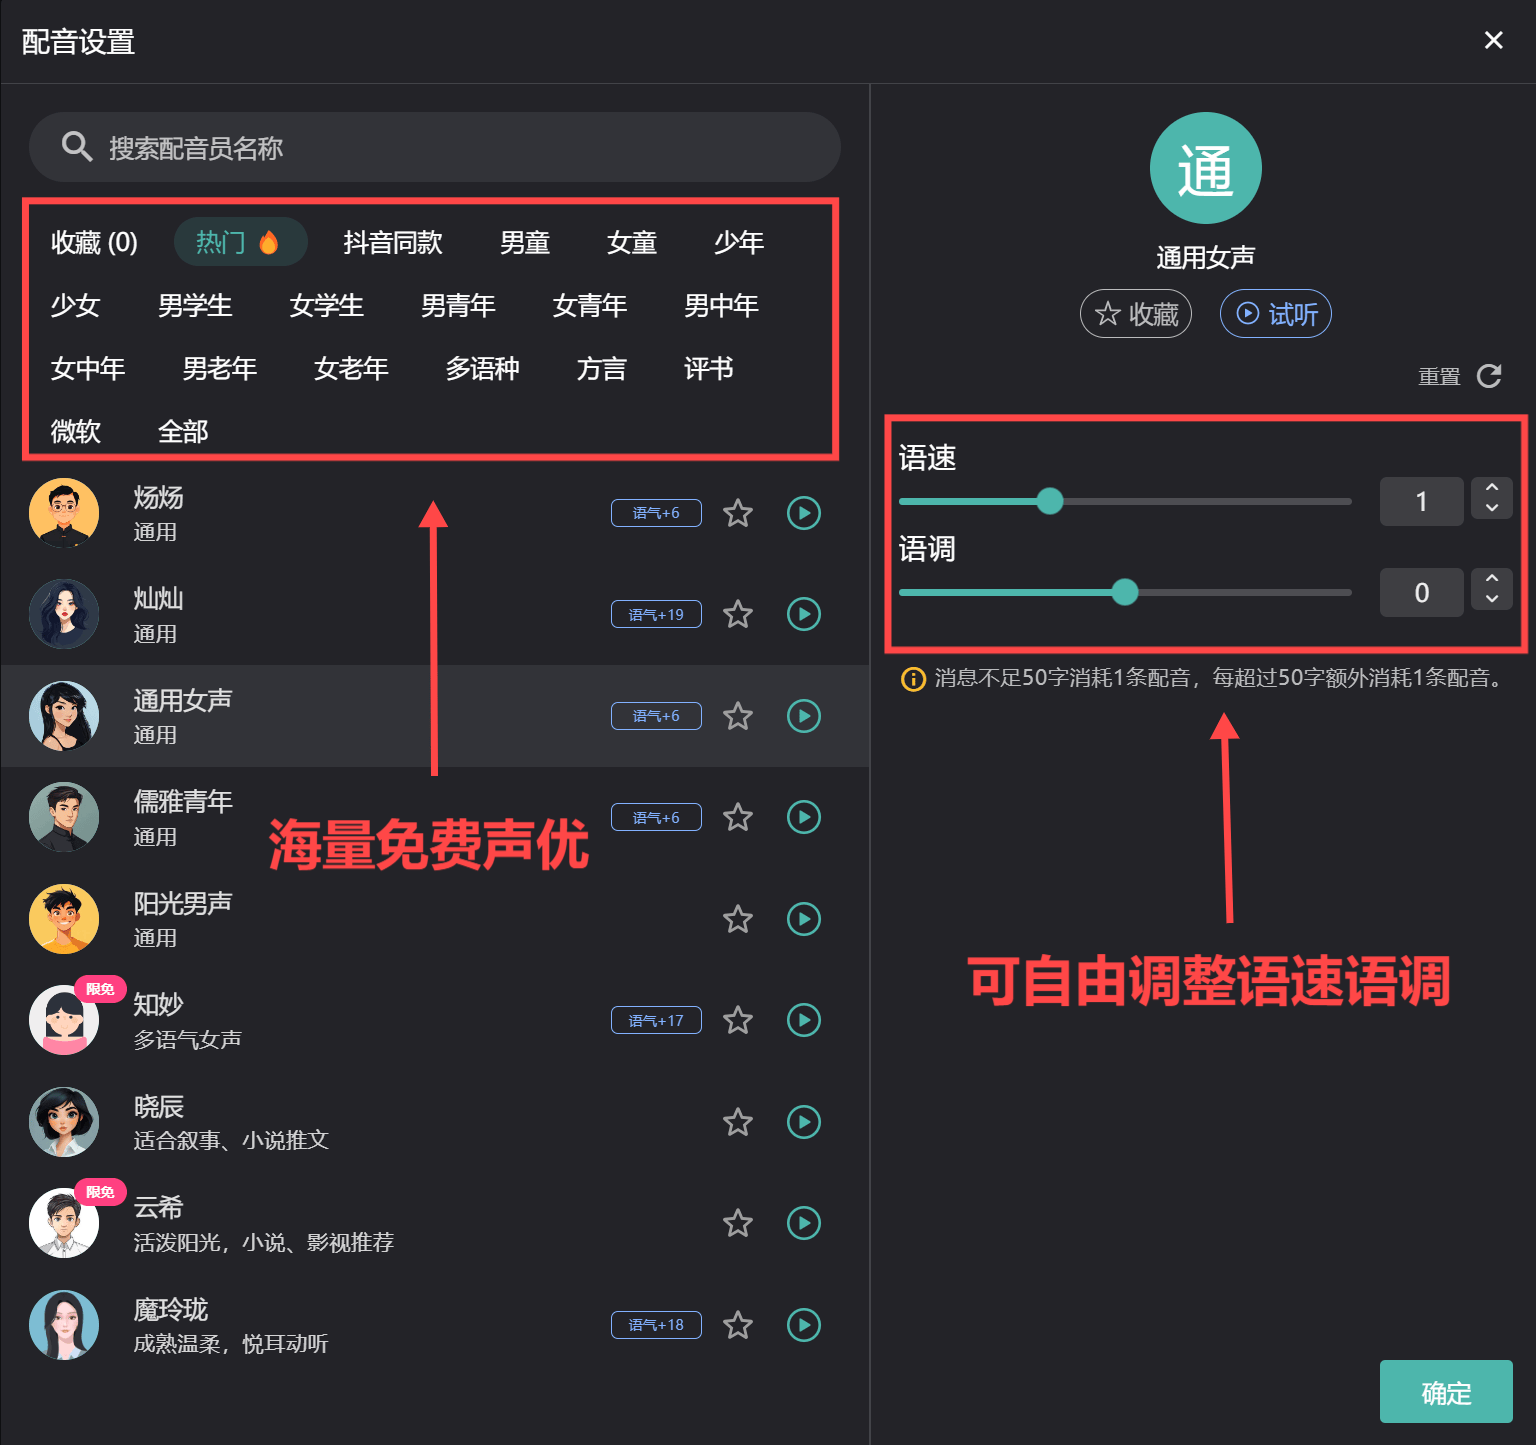This screenshot has height=1445, width=1536.
Task: Play the 云希 voice sample
Action: click(803, 1223)
